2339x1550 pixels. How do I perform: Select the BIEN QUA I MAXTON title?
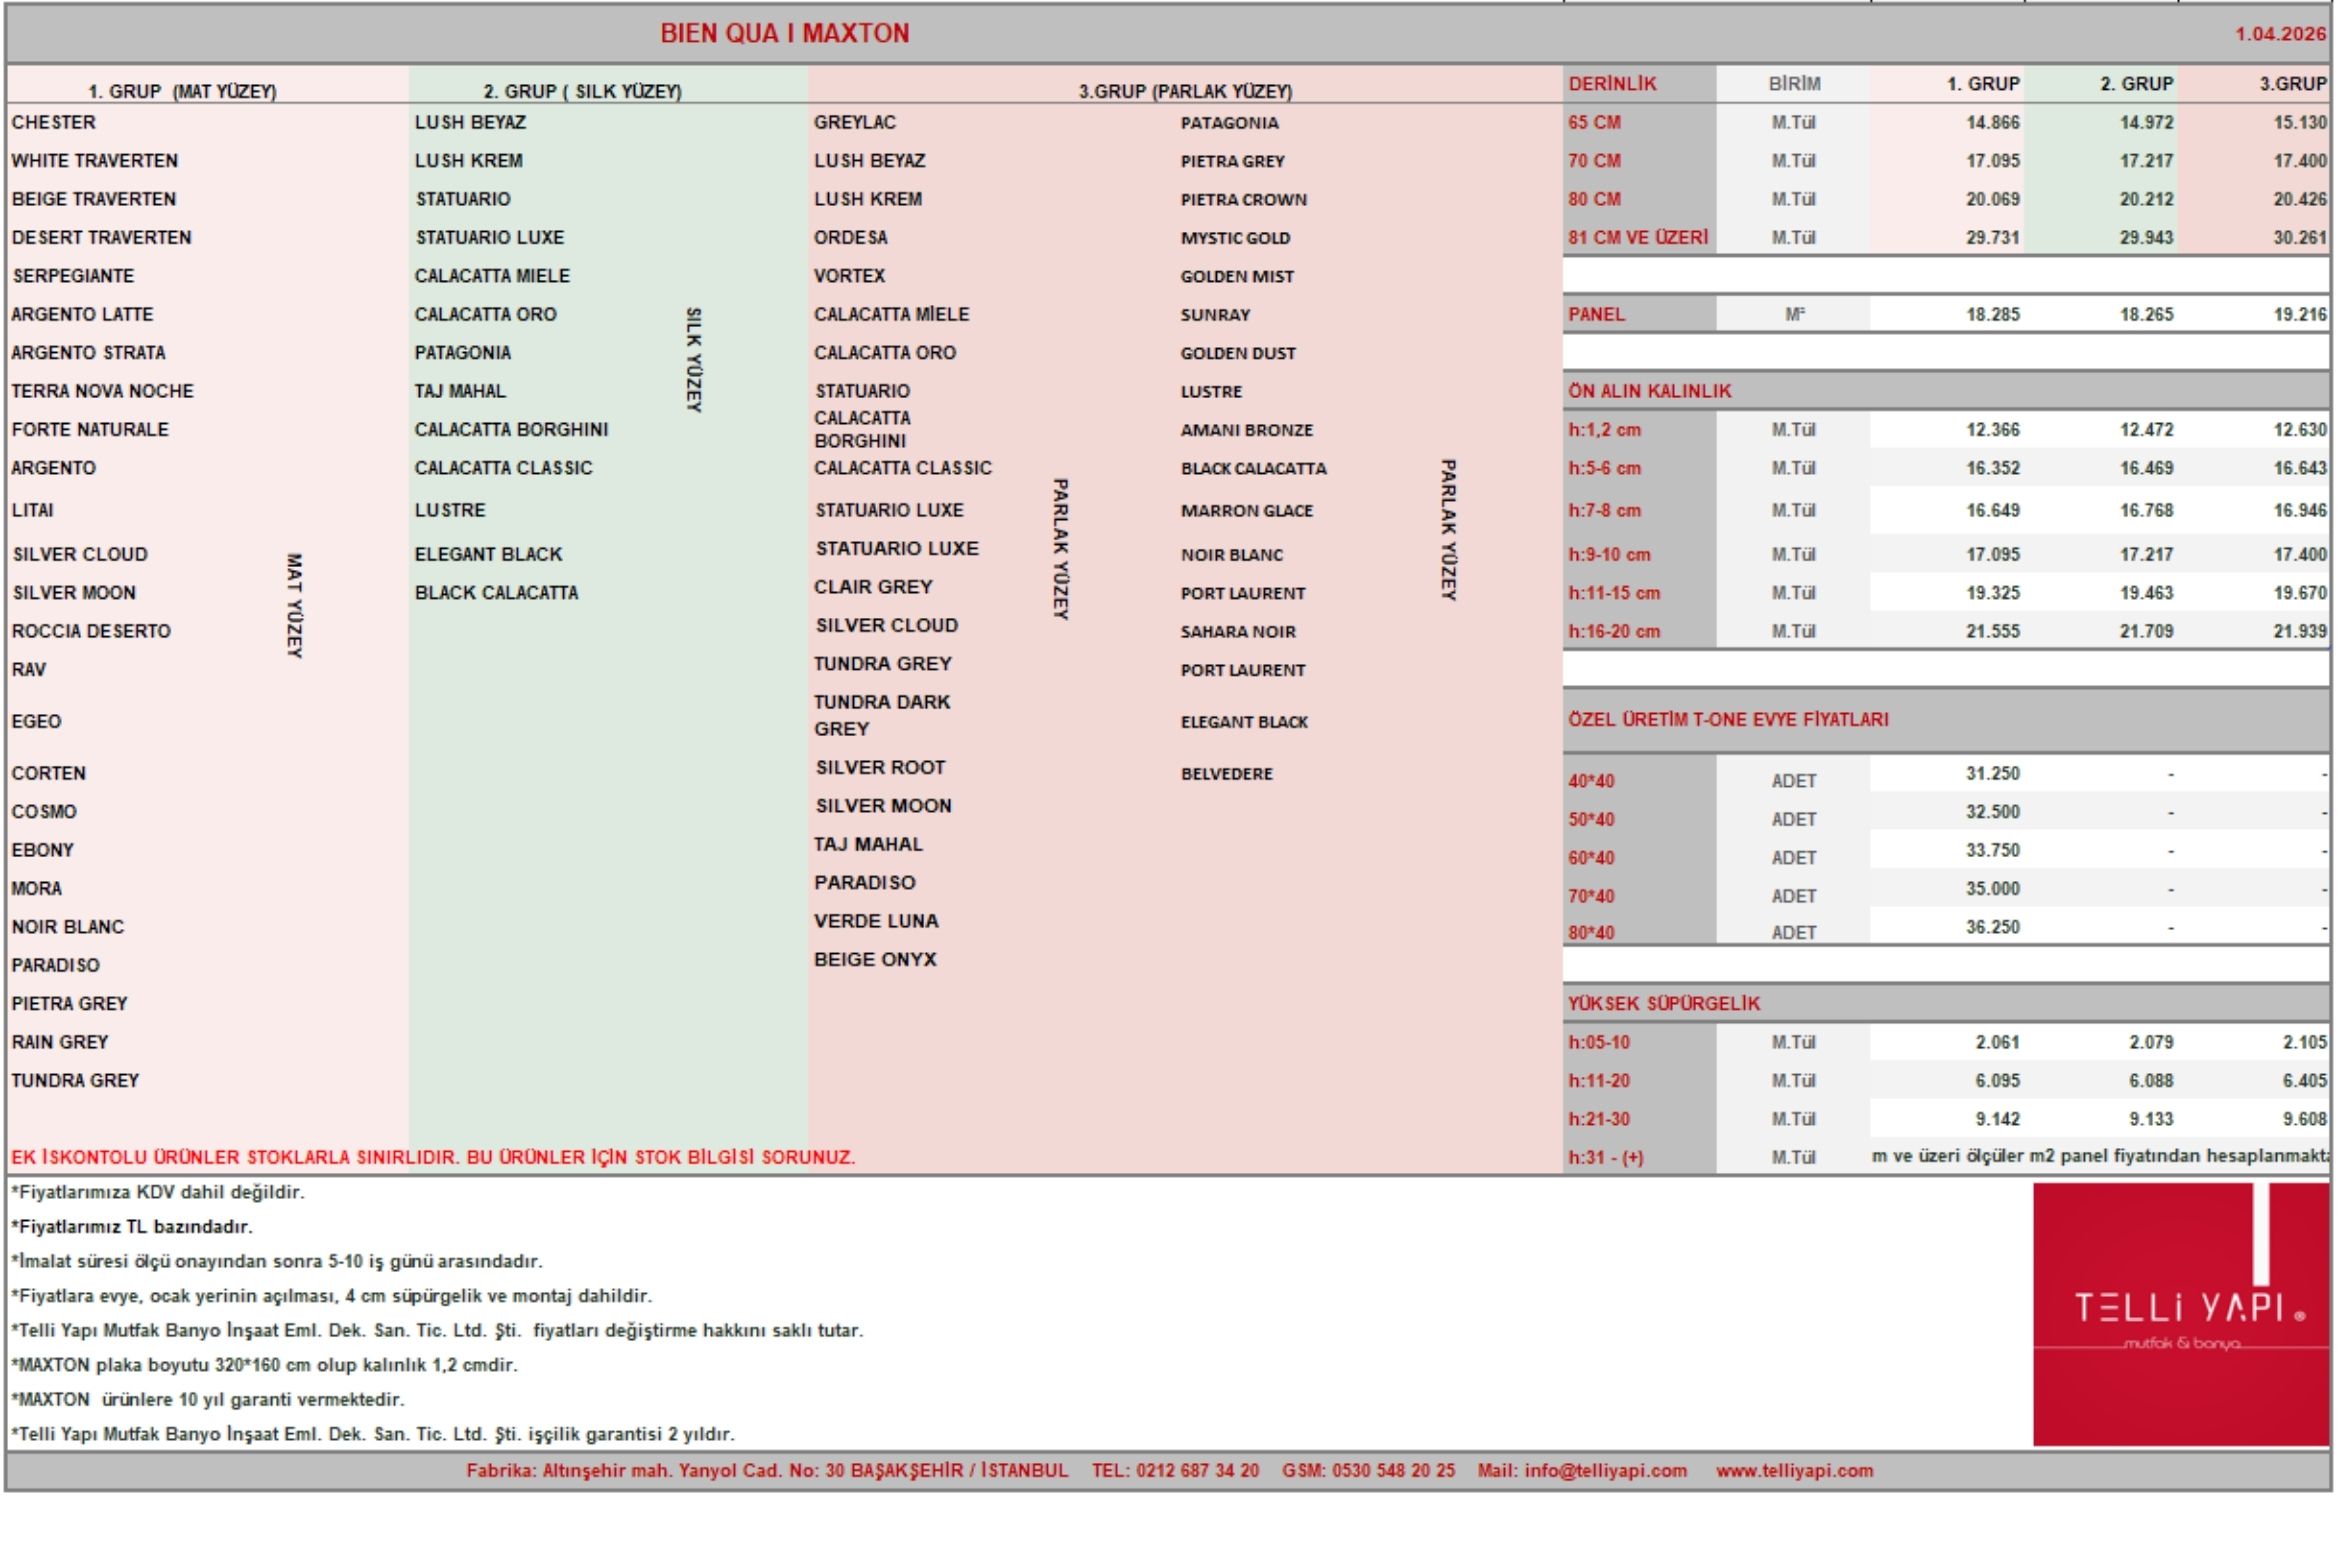785,33
